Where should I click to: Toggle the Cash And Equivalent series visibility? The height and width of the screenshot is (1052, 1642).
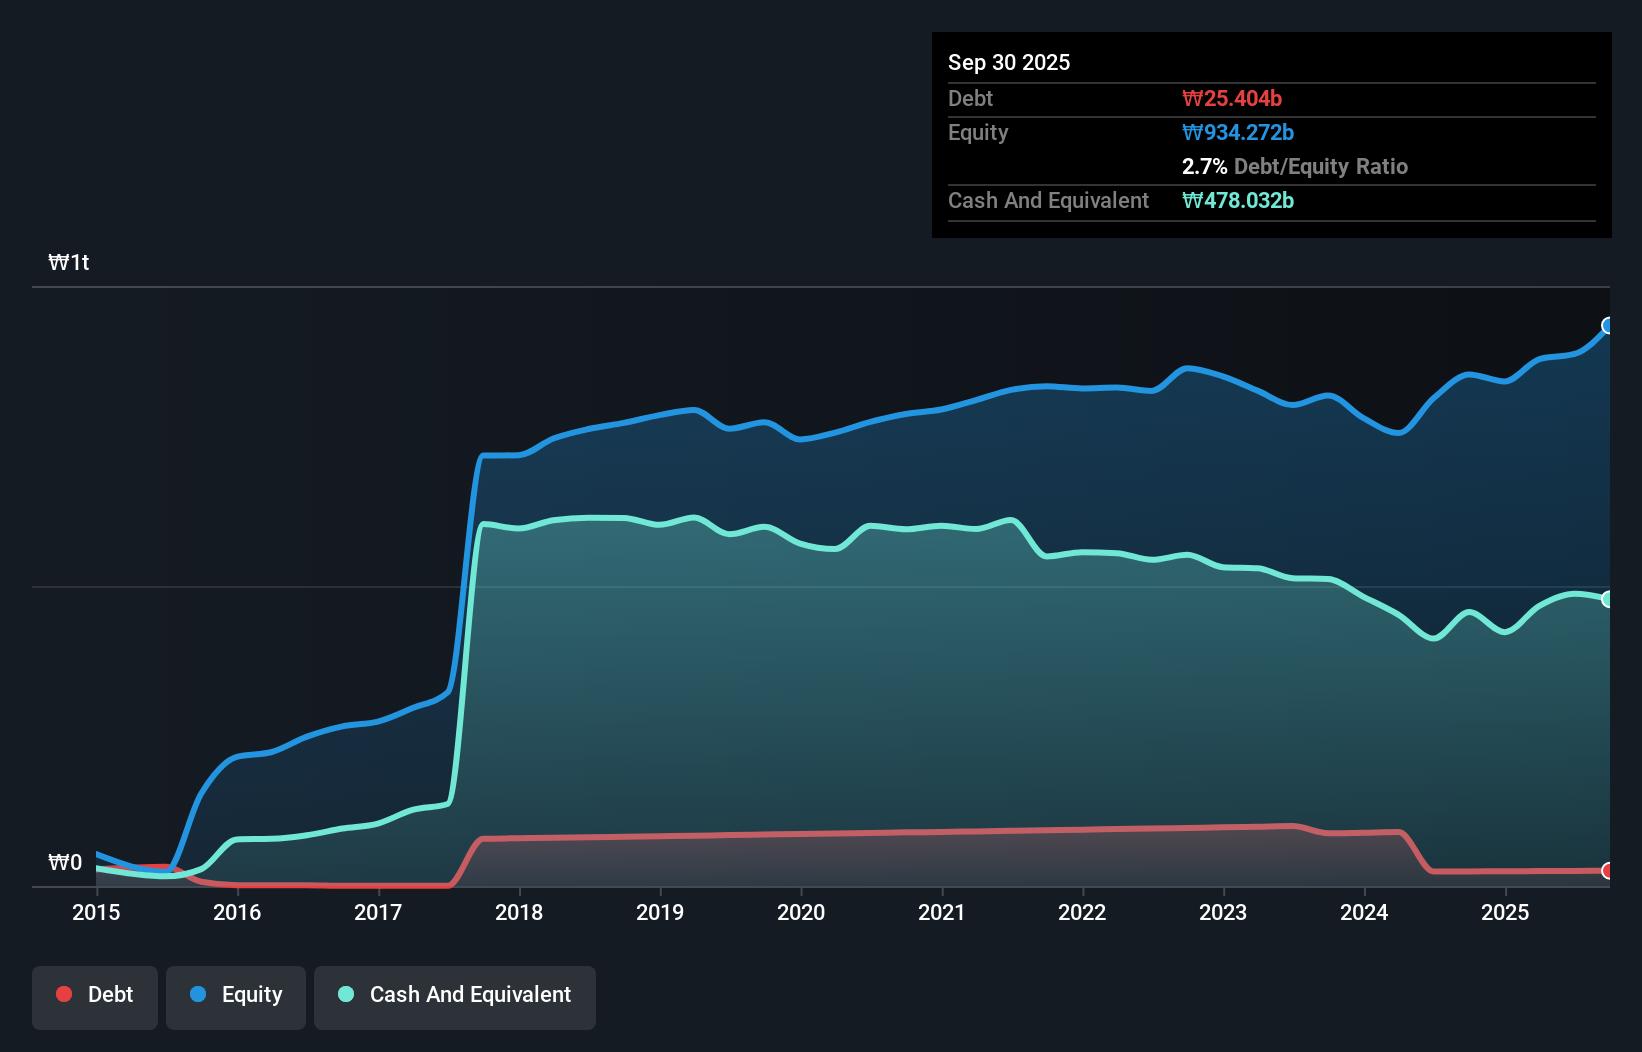click(454, 995)
